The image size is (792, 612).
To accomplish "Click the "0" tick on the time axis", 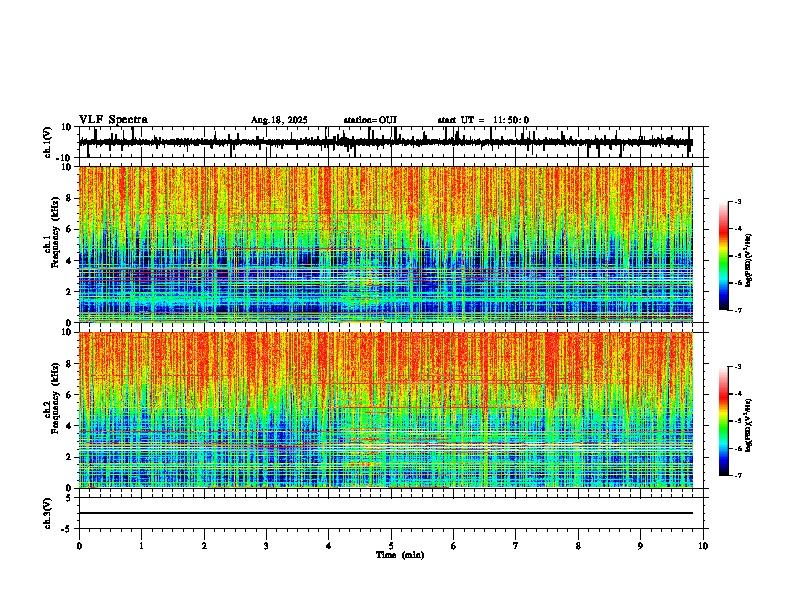I will (79, 545).
